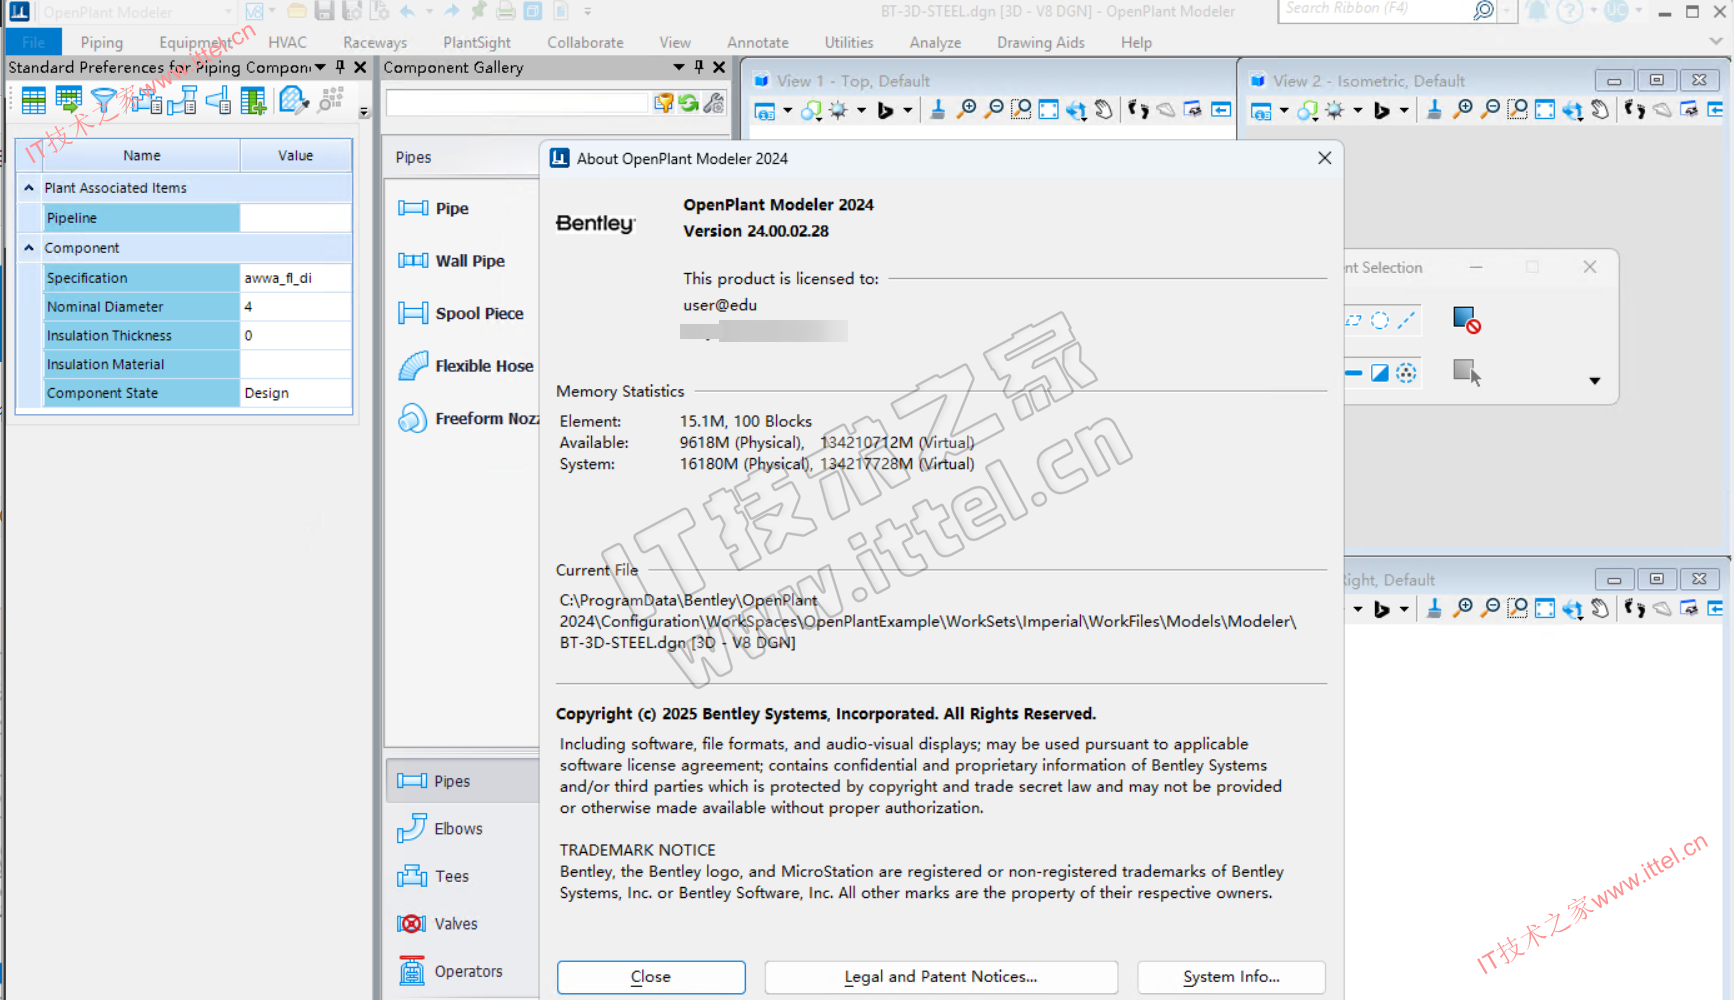Click the System Info button
The image size is (1734, 1000).
pos(1230,977)
